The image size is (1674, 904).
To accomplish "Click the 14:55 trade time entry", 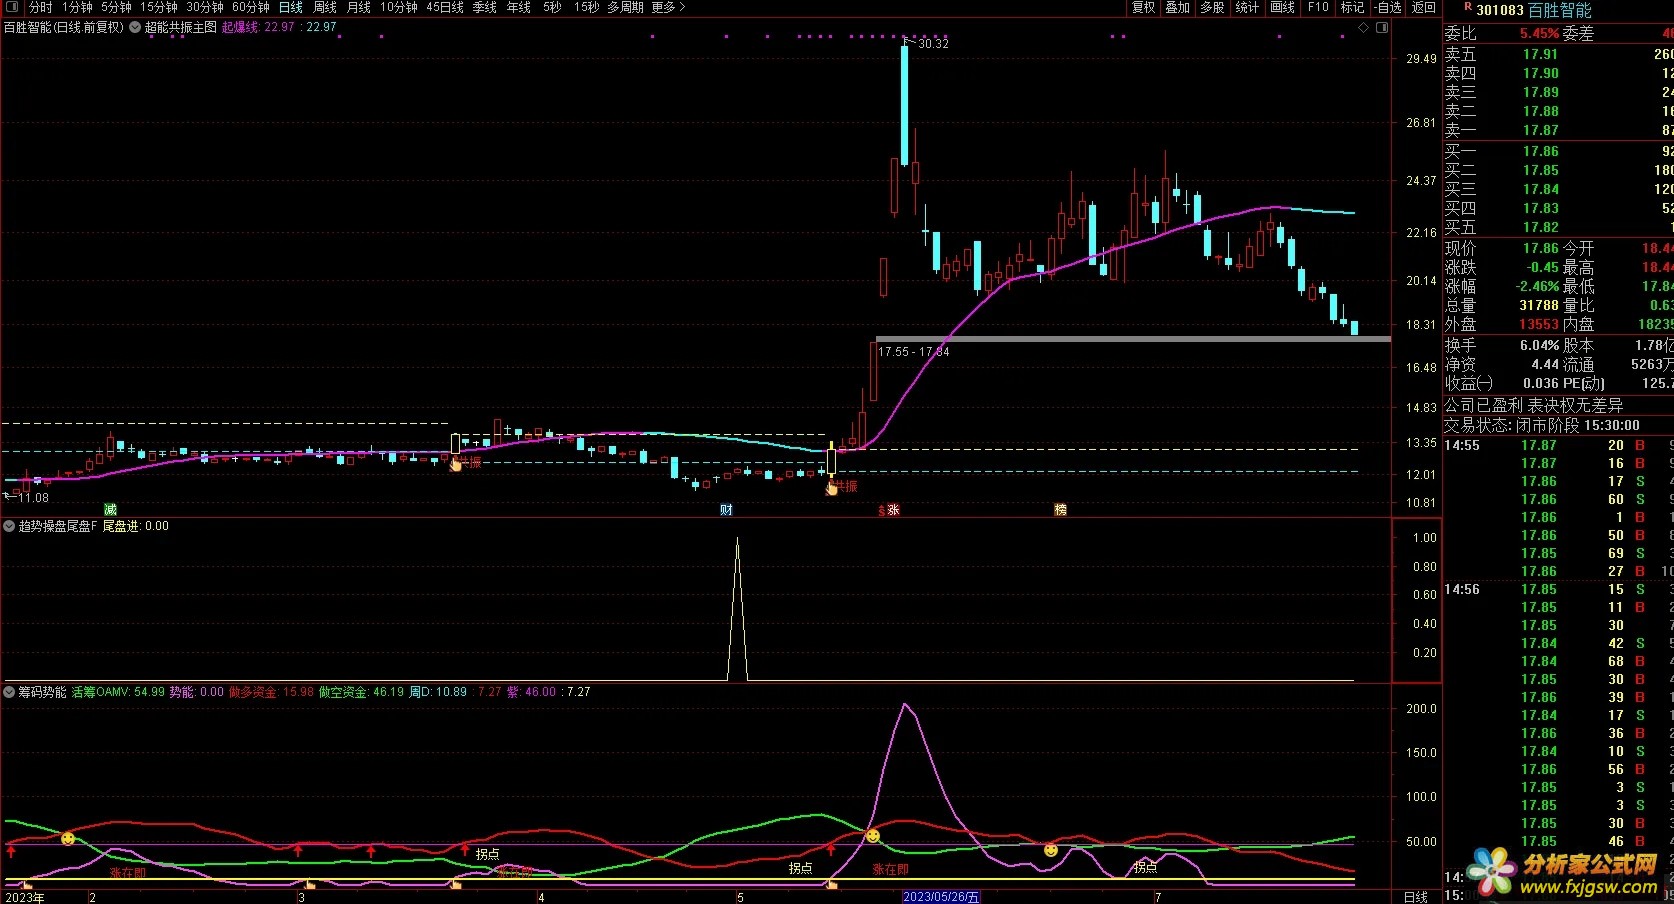I will click(1462, 445).
